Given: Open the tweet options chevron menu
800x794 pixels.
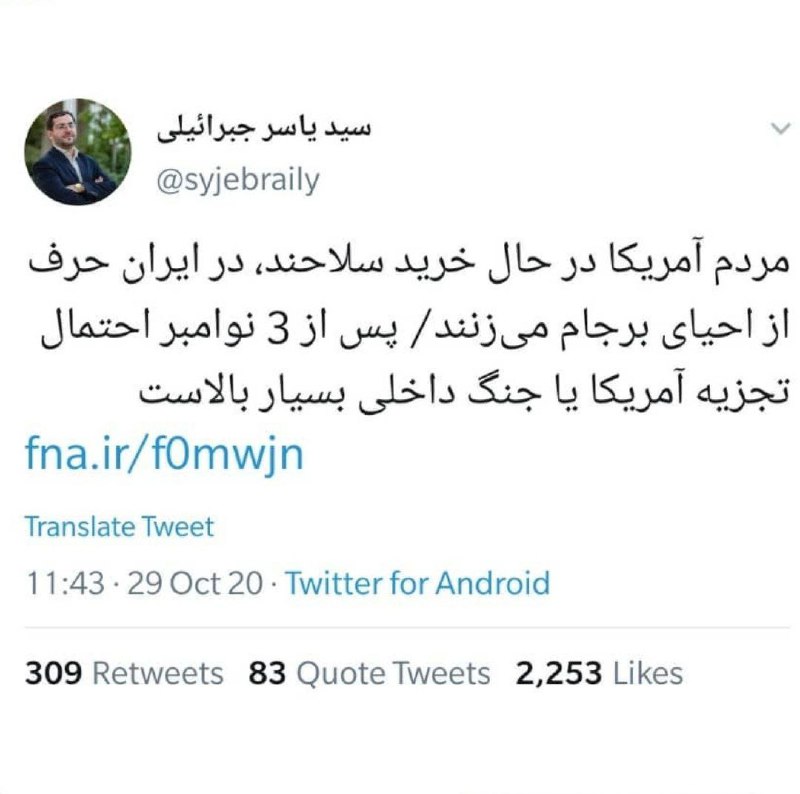Looking at the screenshot, I should [x=781, y=129].
